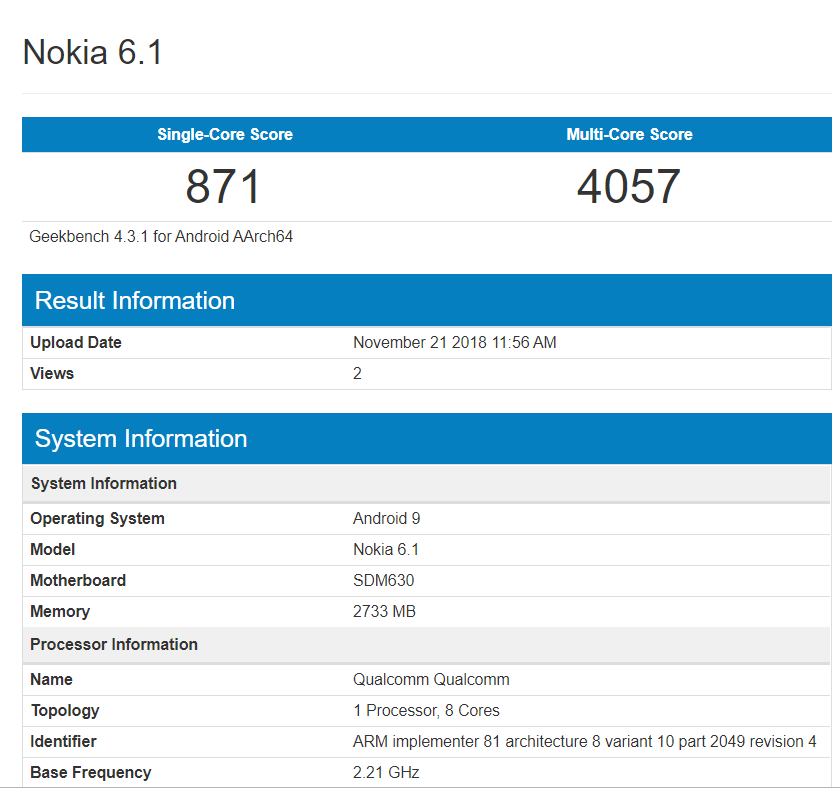Click the Processor Information subsection header
This screenshot has width=840, height=790.
coord(113,644)
